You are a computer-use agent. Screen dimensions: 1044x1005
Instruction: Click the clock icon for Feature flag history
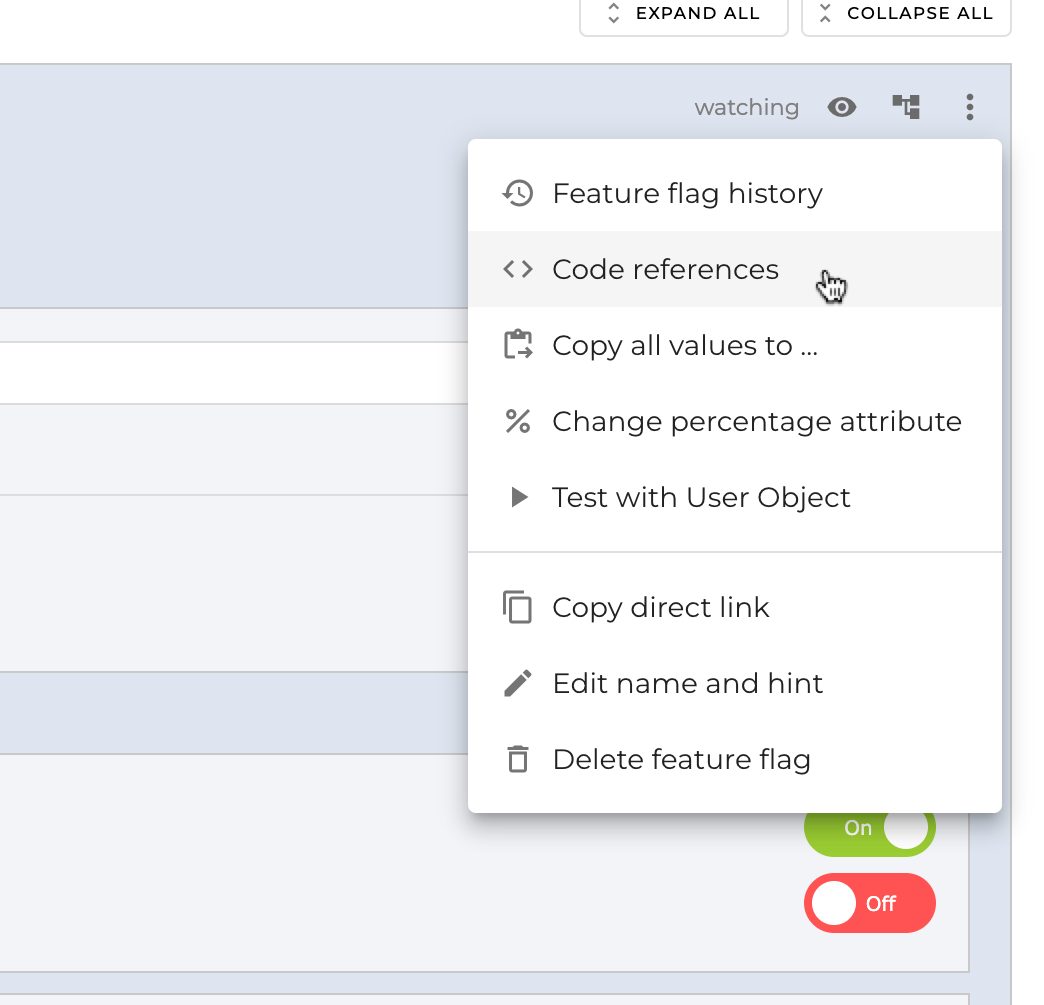click(518, 193)
